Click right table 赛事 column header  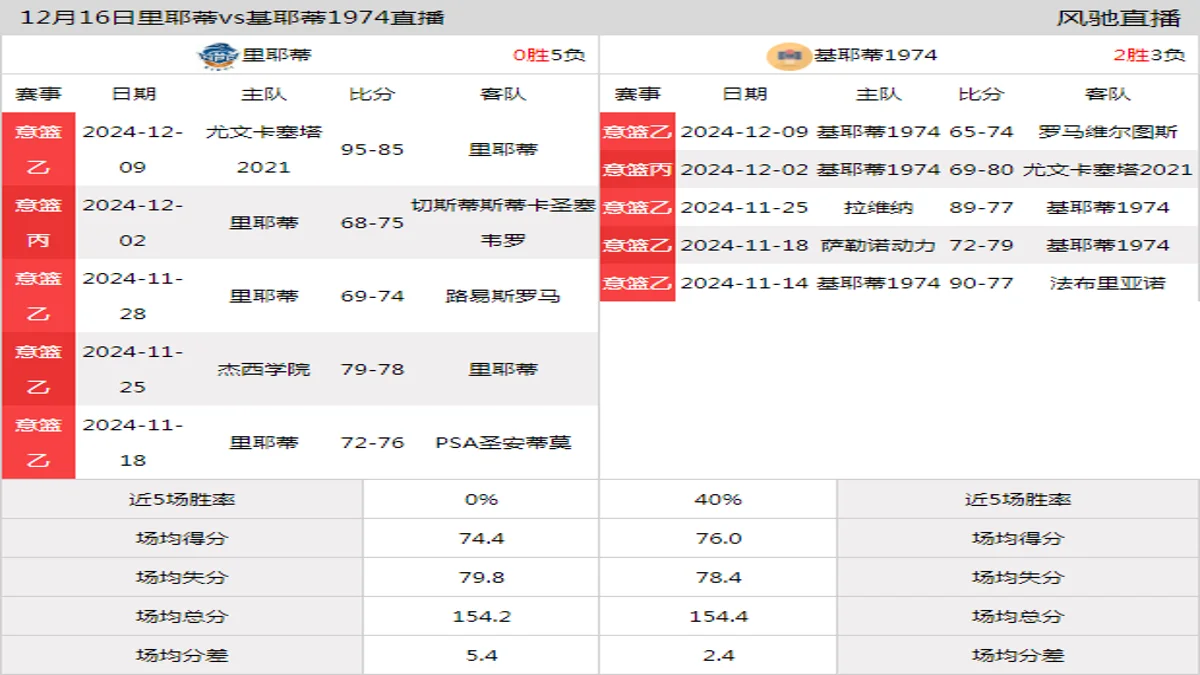638,94
